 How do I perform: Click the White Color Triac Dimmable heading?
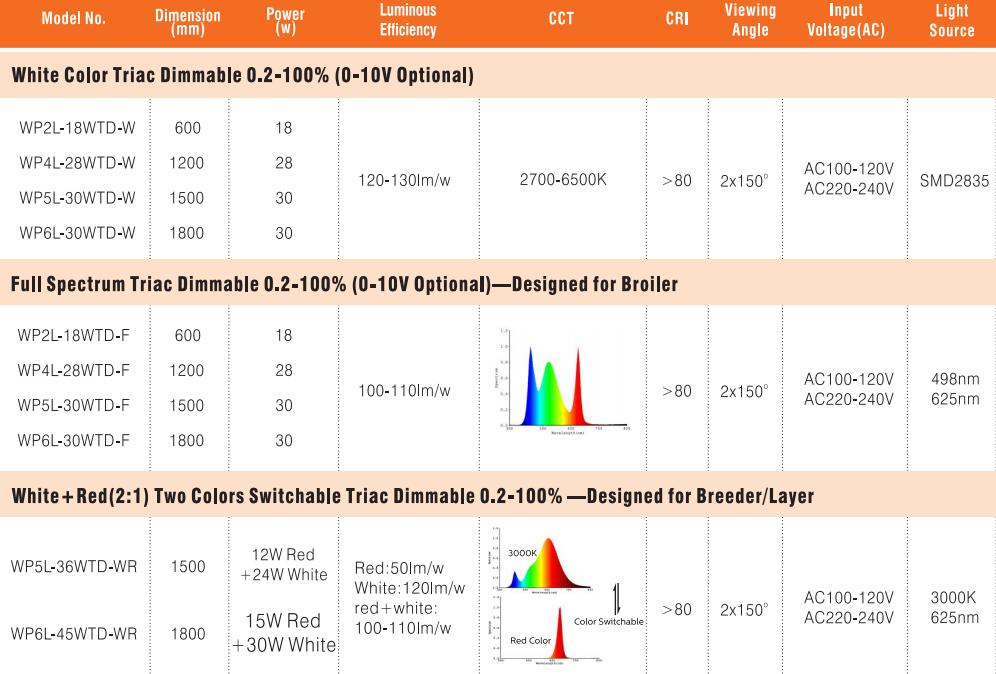(x=243, y=75)
